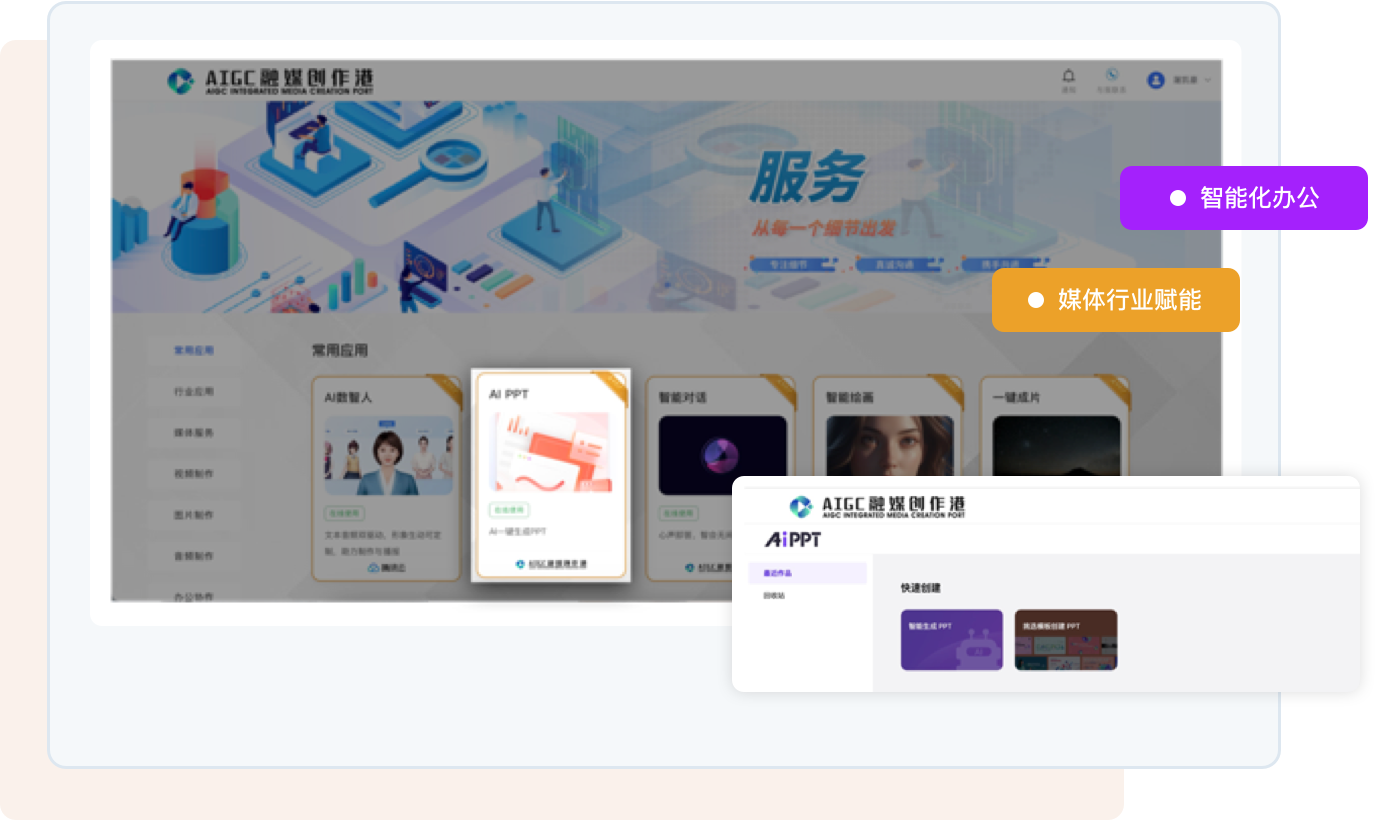Click the 智能生成 PPT purple card
This screenshot has width=1376, height=820.
click(x=951, y=640)
